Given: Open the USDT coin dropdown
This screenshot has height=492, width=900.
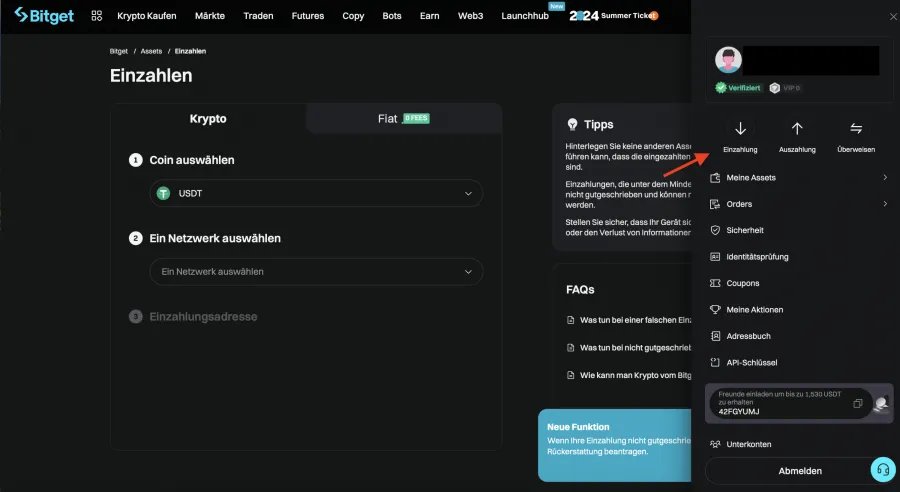Looking at the screenshot, I should [316, 193].
